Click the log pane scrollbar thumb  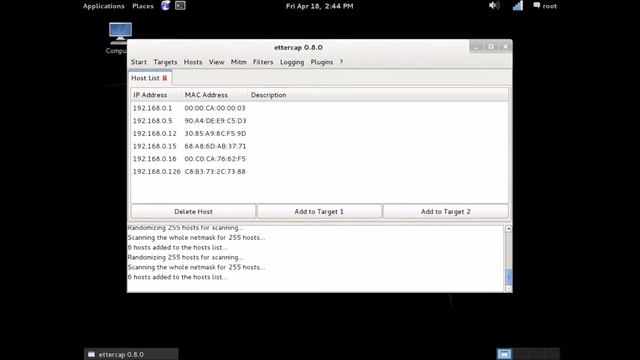[509, 277]
